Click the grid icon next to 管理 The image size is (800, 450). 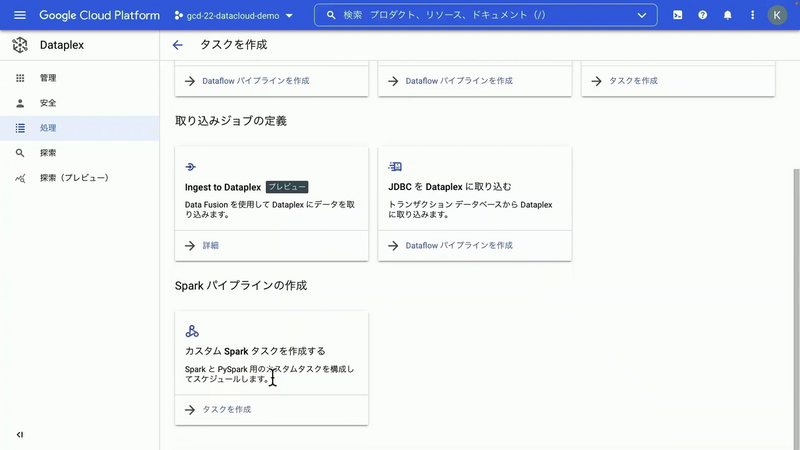pyautogui.click(x=20, y=78)
